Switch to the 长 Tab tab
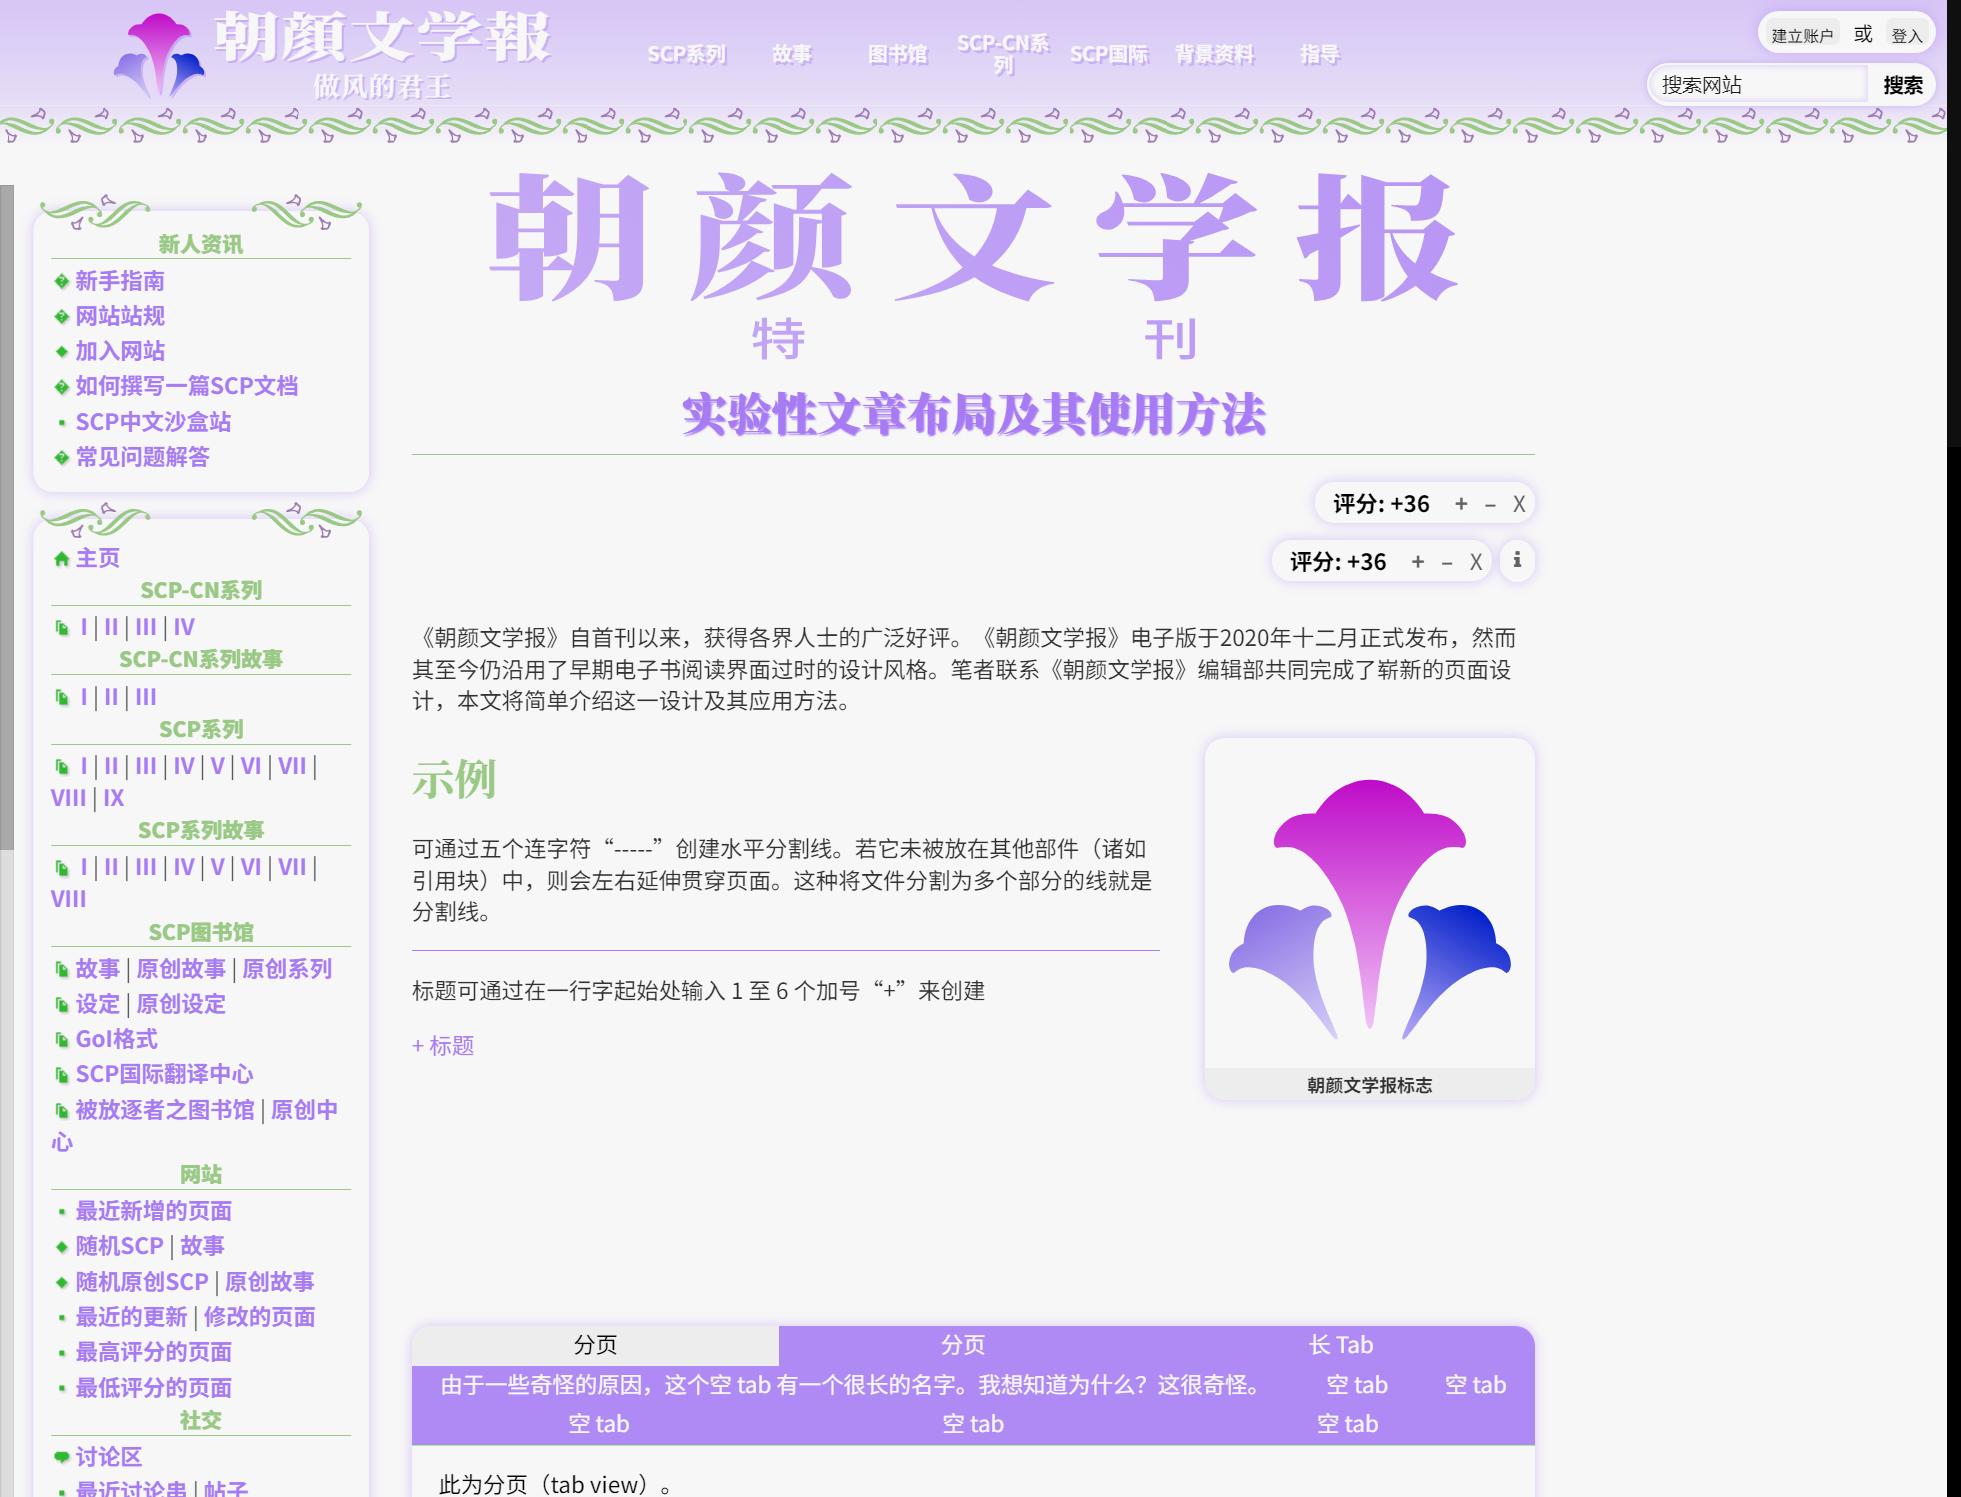This screenshot has width=1961, height=1497. point(1340,1345)
